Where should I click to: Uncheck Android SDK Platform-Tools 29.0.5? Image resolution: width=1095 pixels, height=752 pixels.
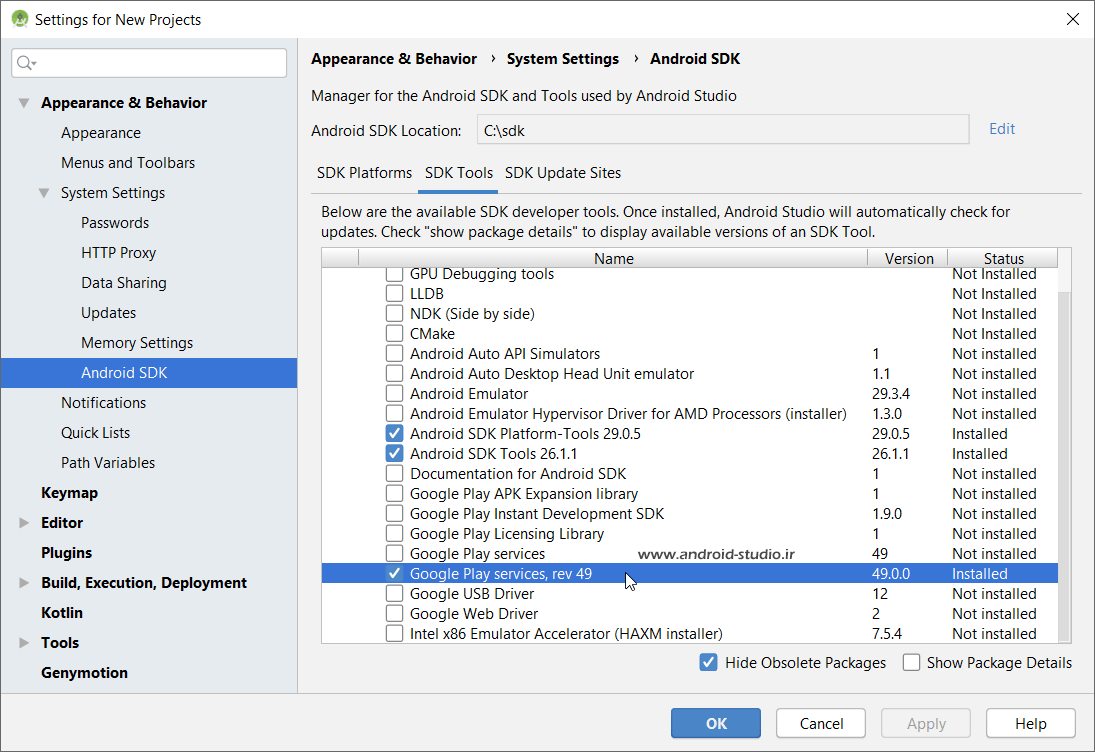395,434
